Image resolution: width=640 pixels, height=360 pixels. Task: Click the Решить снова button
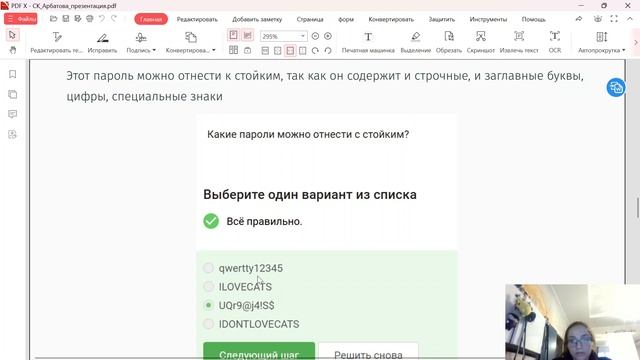pyautogui.click(x=368, y=351)
